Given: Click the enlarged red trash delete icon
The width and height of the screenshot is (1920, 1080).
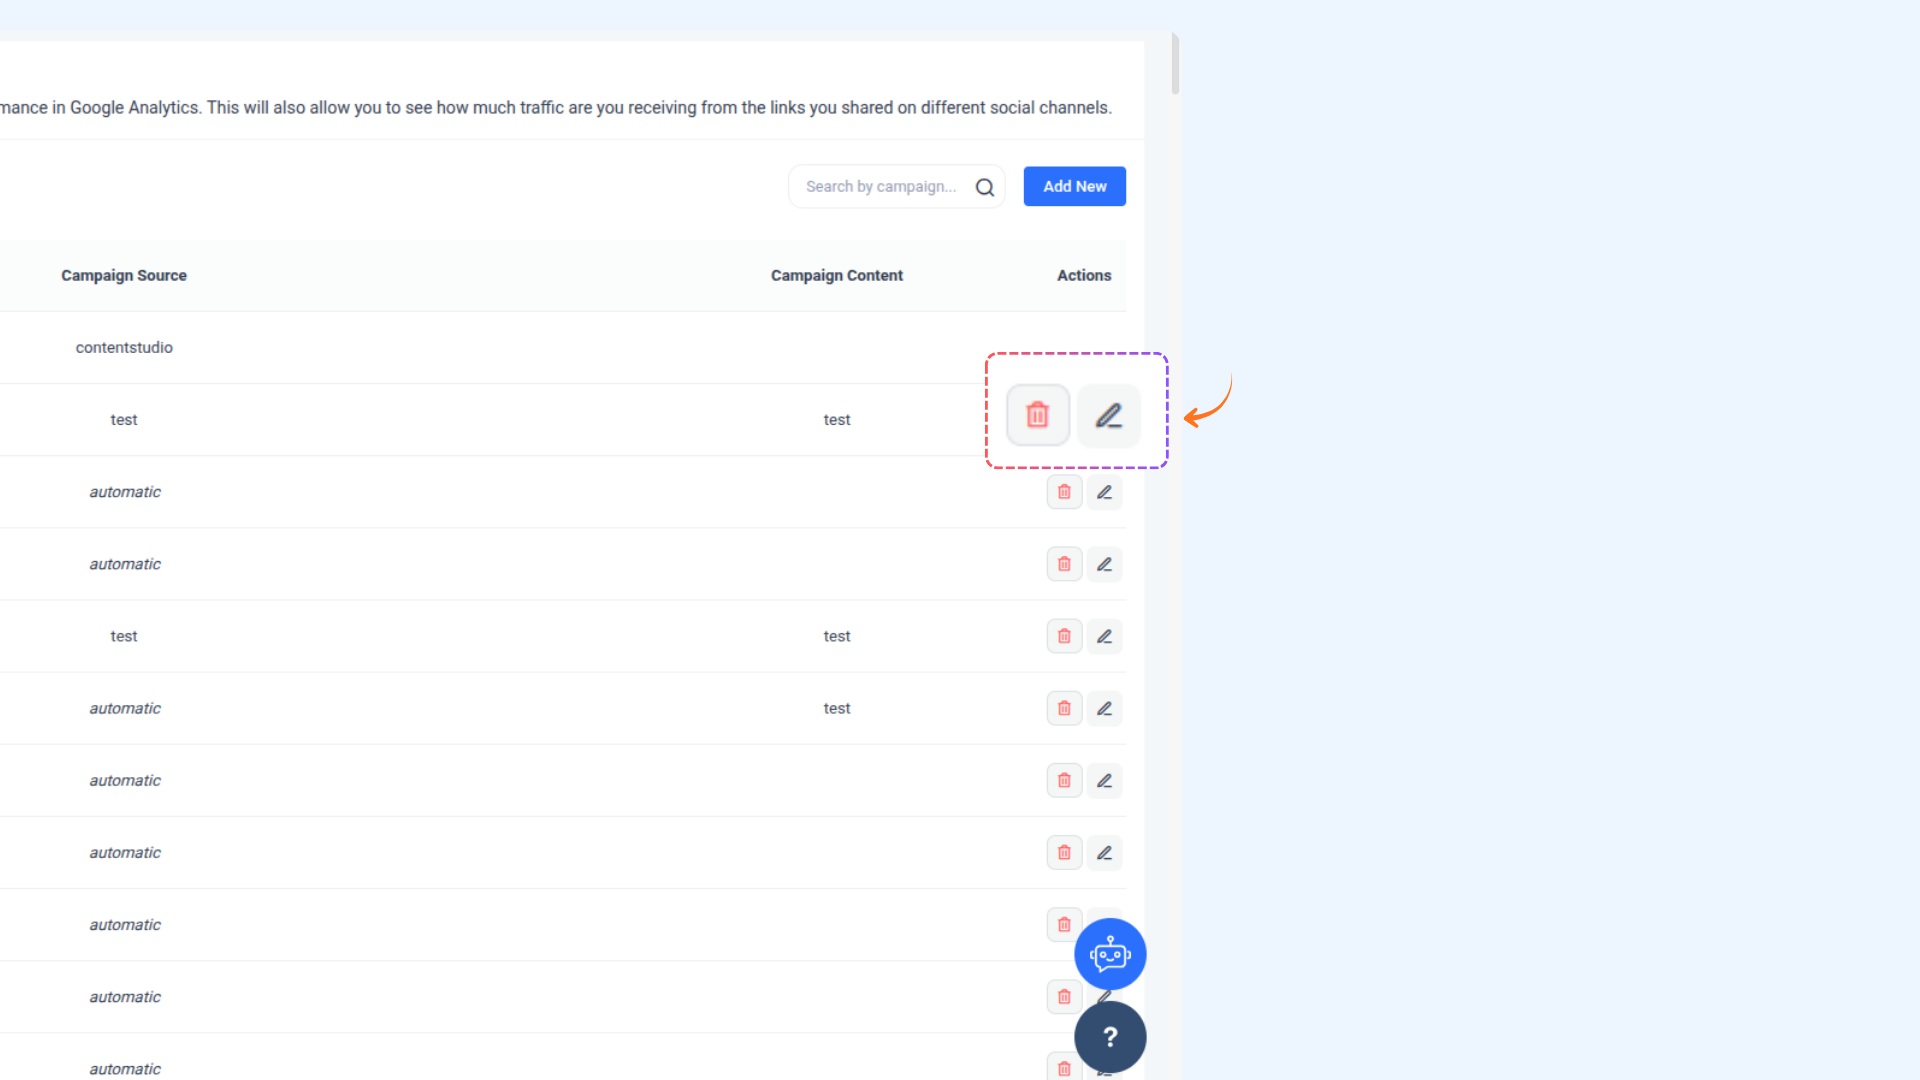Looking at the screenshot, I should tap(1037, 415).
